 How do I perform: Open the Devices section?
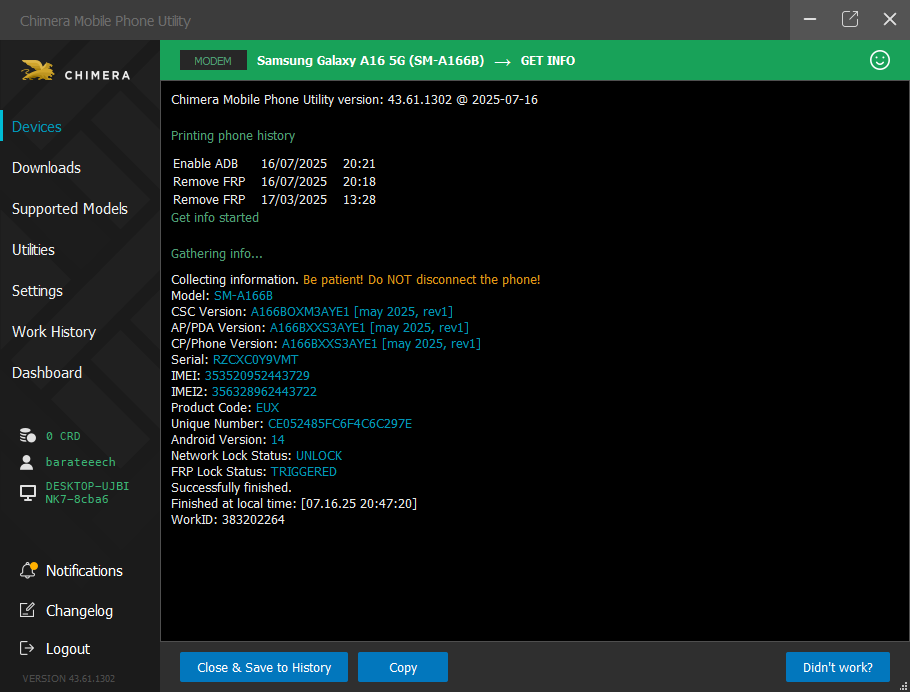click(37, 127)
